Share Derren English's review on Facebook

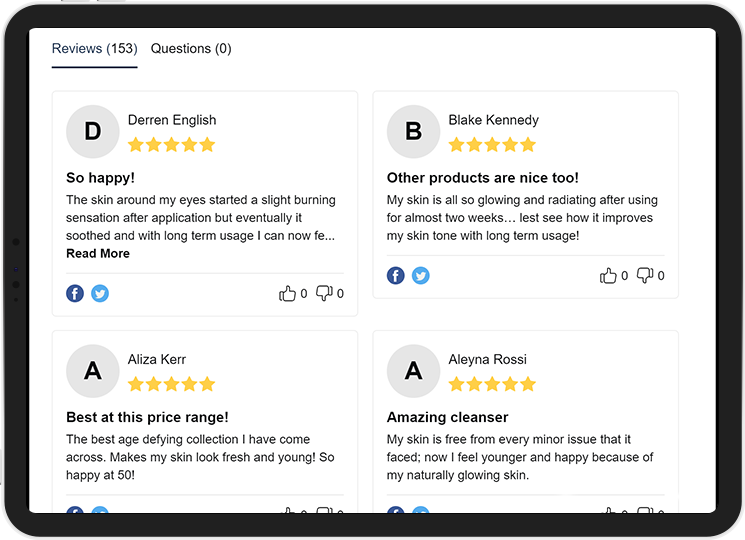[75, 294]
